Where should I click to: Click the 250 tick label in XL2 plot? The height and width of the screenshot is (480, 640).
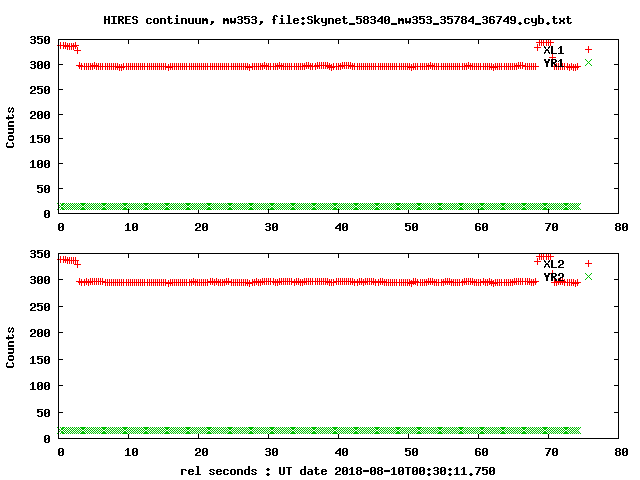(x=40, y=307)
